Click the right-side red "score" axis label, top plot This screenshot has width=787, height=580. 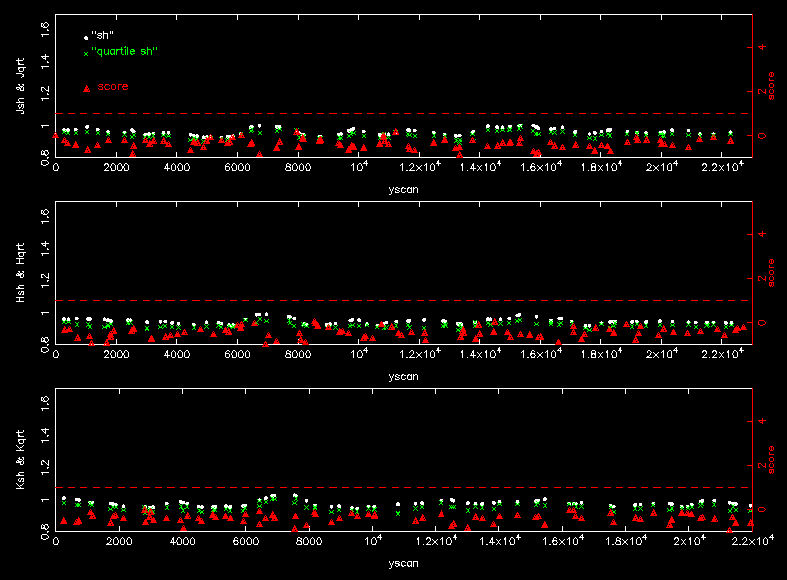click(x=772, y=86)
